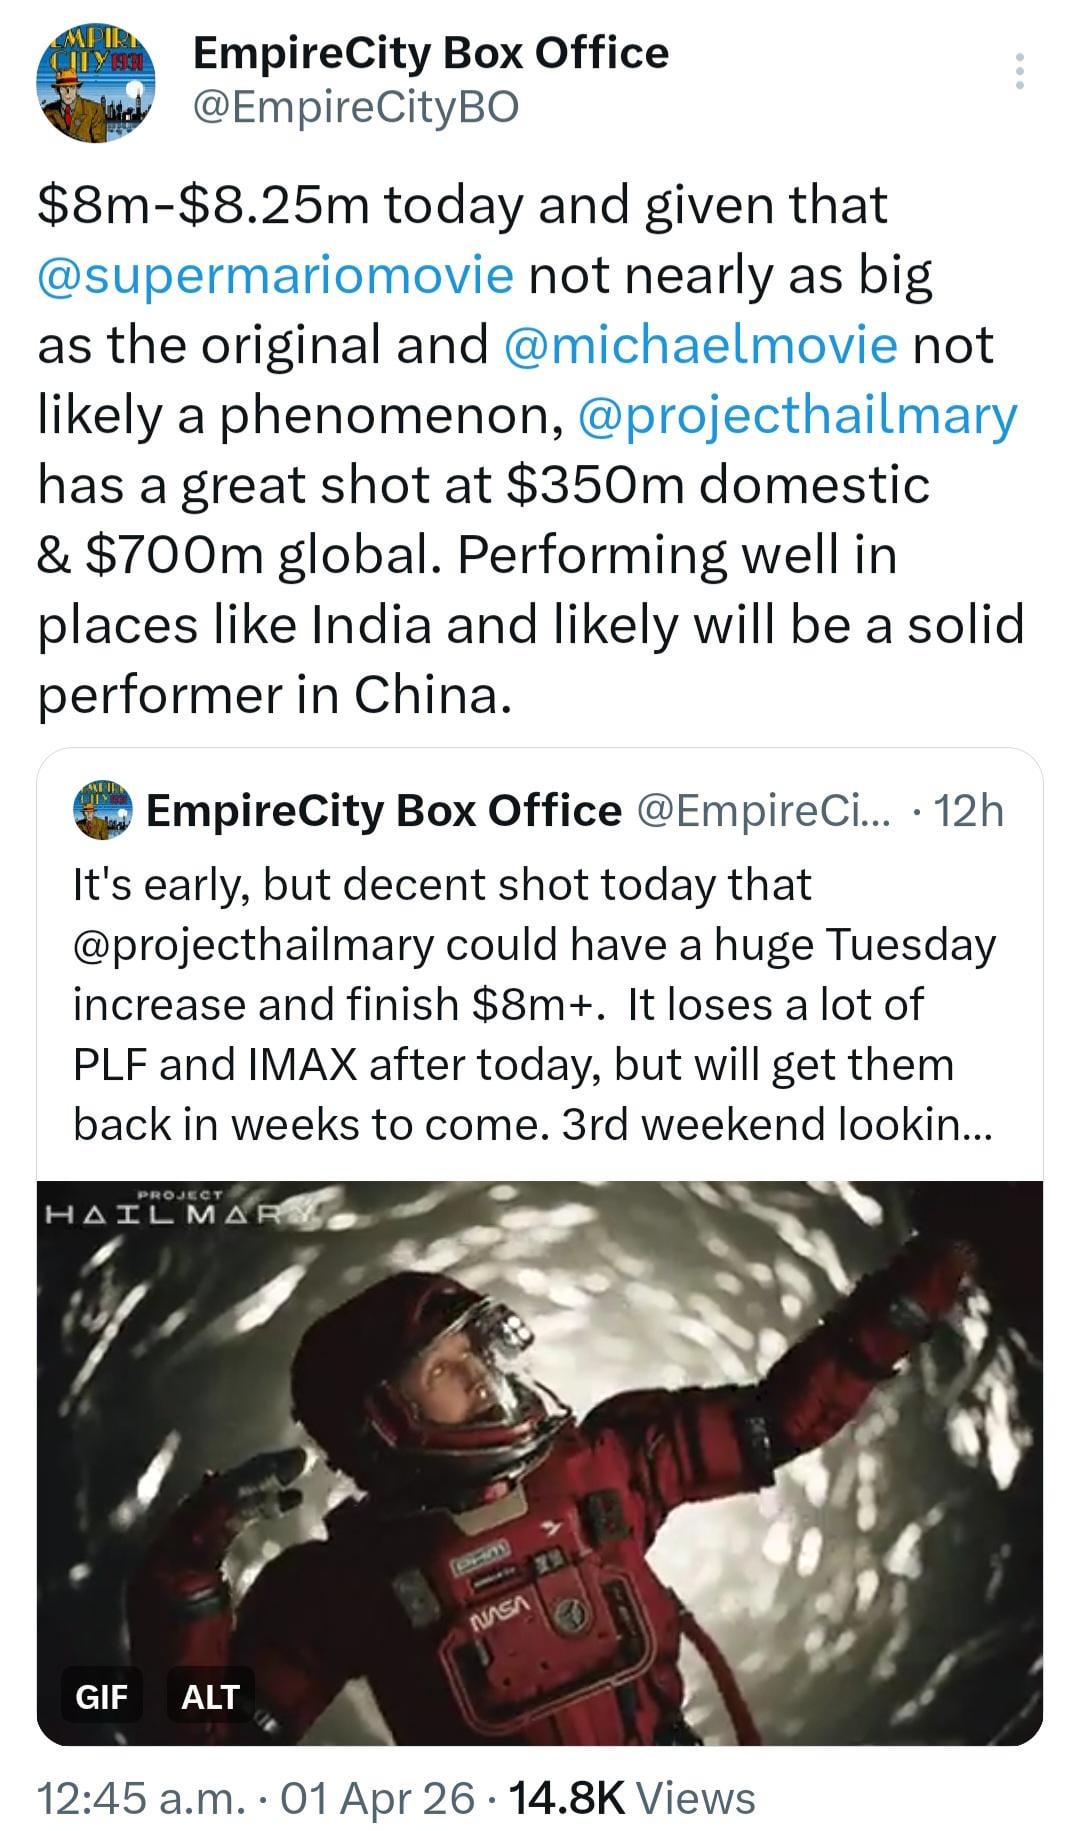Viewport: 1080px width, 1831px height.
Task: Open the quoted tweet author name
Action: pyautogui.click(x=383, y=810)
